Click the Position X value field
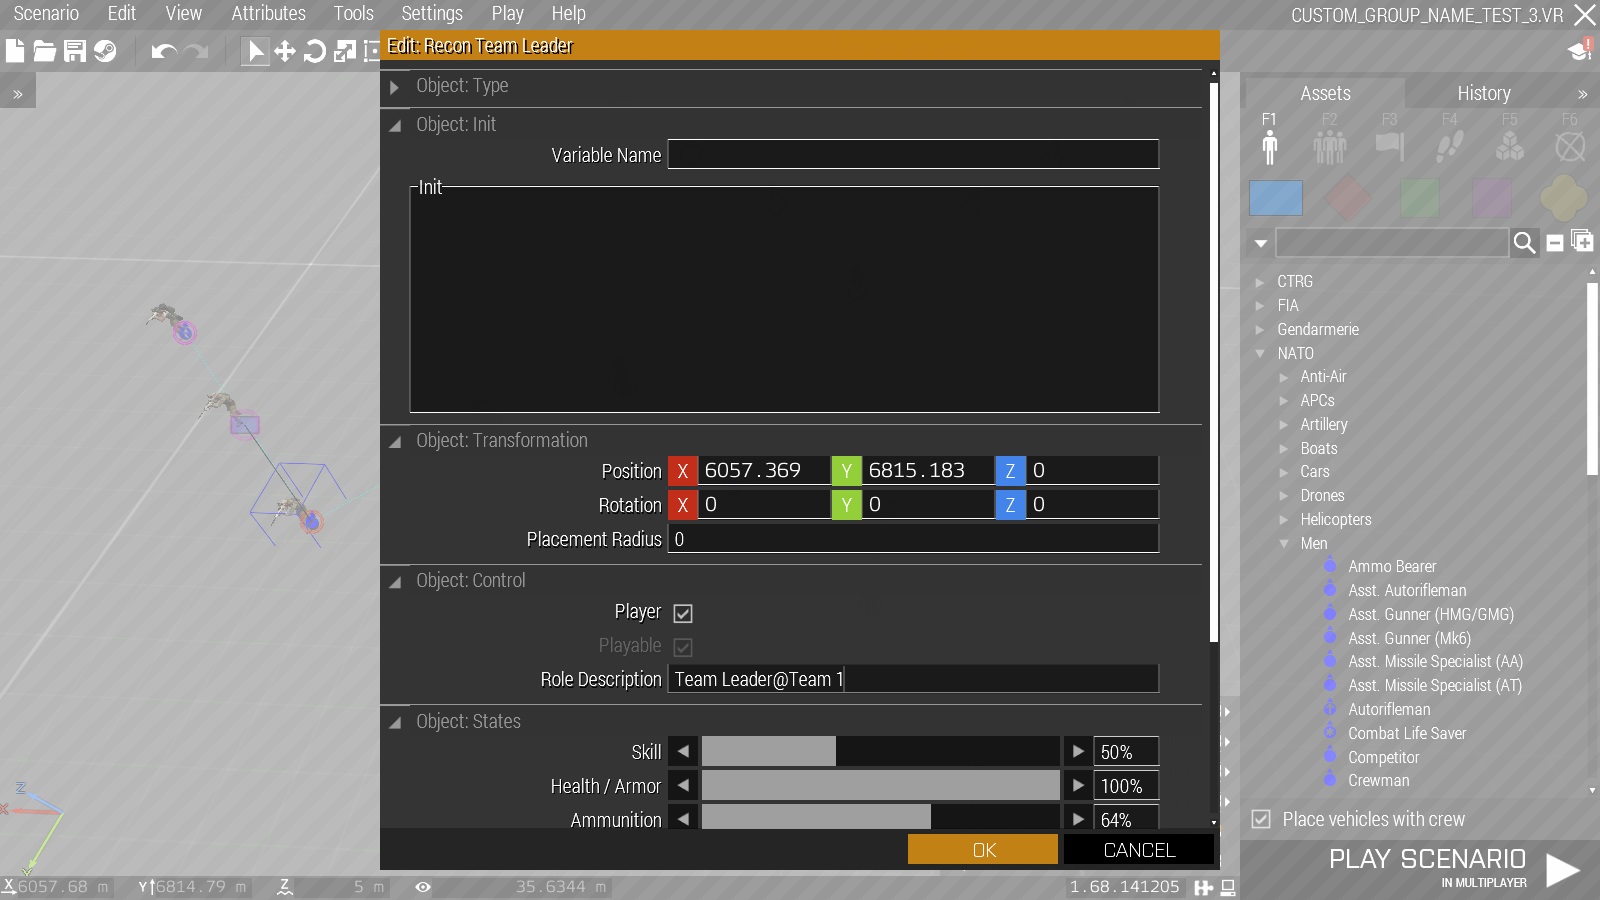The image size is (1600, 900). (764, 470)
